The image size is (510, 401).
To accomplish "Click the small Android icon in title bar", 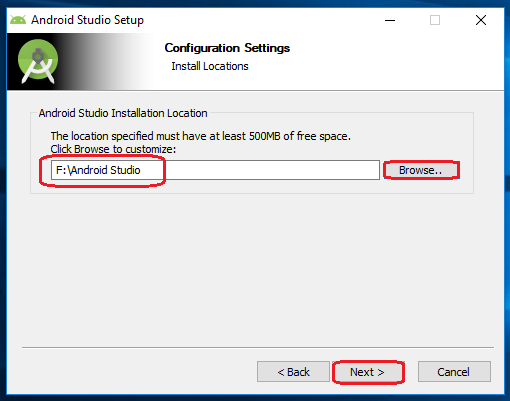I will point(18,20).
